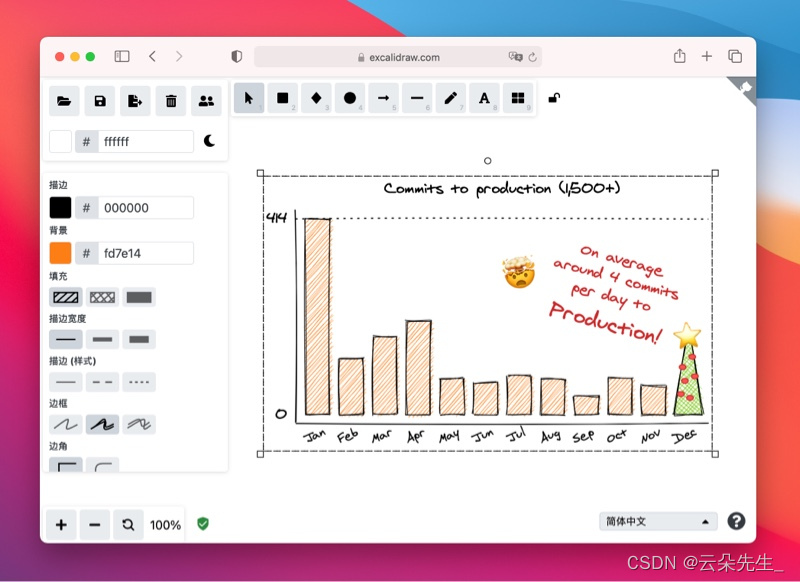Select the Diamond tool
This screenshot has height=582, width=800.
point(316,98)
